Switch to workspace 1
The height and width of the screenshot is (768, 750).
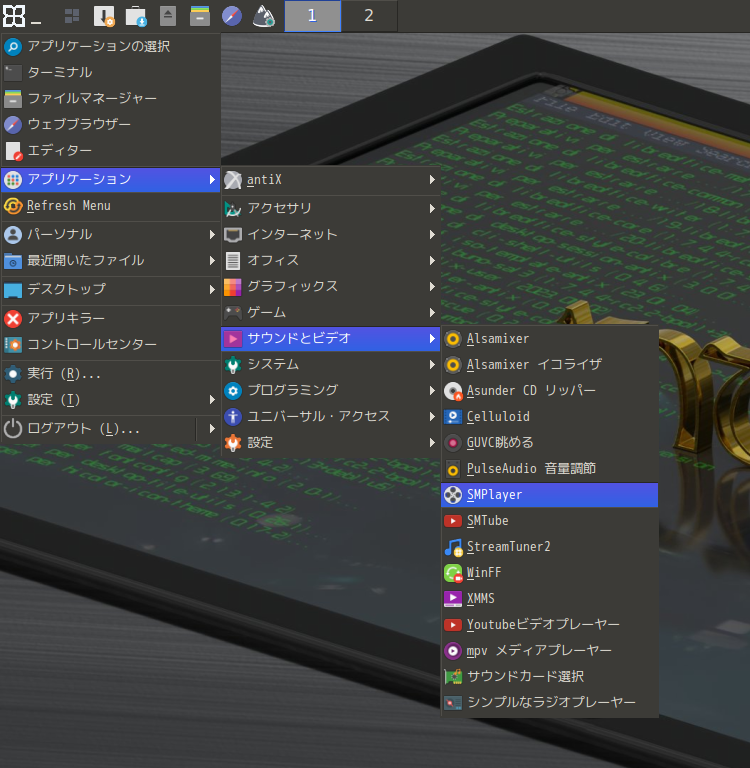pos(313,16)
